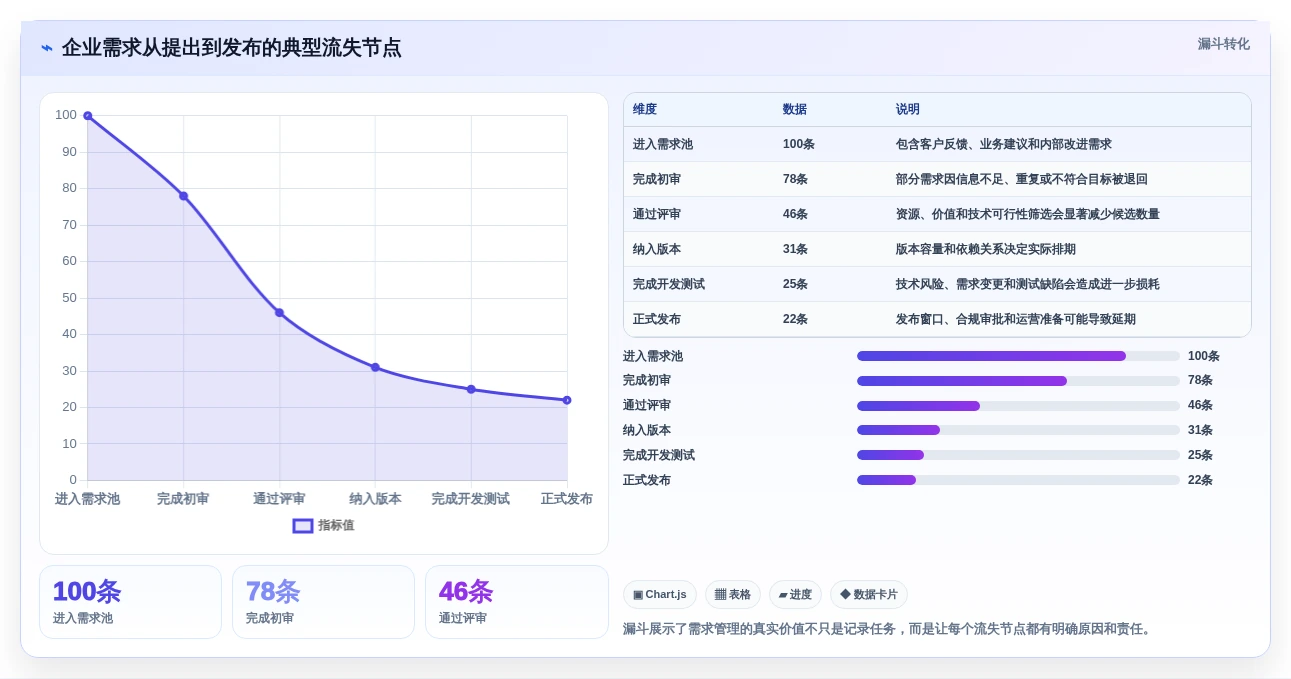Screen dimensions: 1291x679
Task: Select the chart point at 完成初审
Action: (184, 196)
